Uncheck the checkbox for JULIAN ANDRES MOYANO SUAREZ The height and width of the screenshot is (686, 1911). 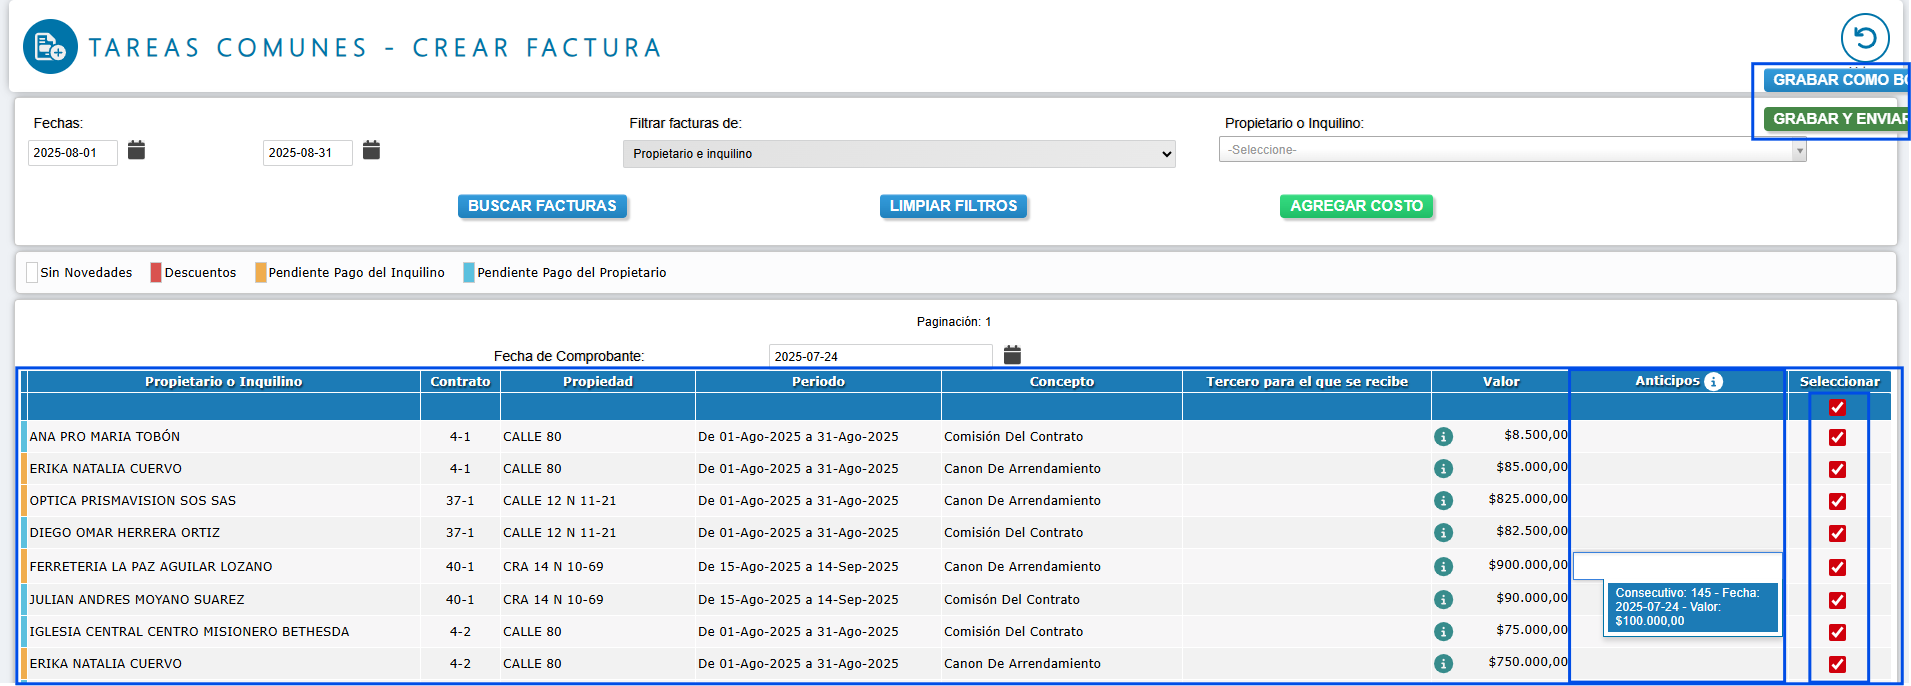(x=1837, y=600)
